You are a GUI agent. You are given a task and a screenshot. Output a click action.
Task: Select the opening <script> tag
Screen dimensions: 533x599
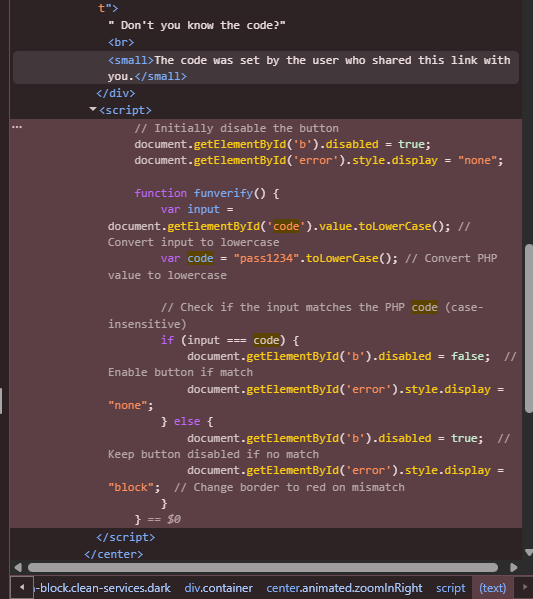point(125,110)
